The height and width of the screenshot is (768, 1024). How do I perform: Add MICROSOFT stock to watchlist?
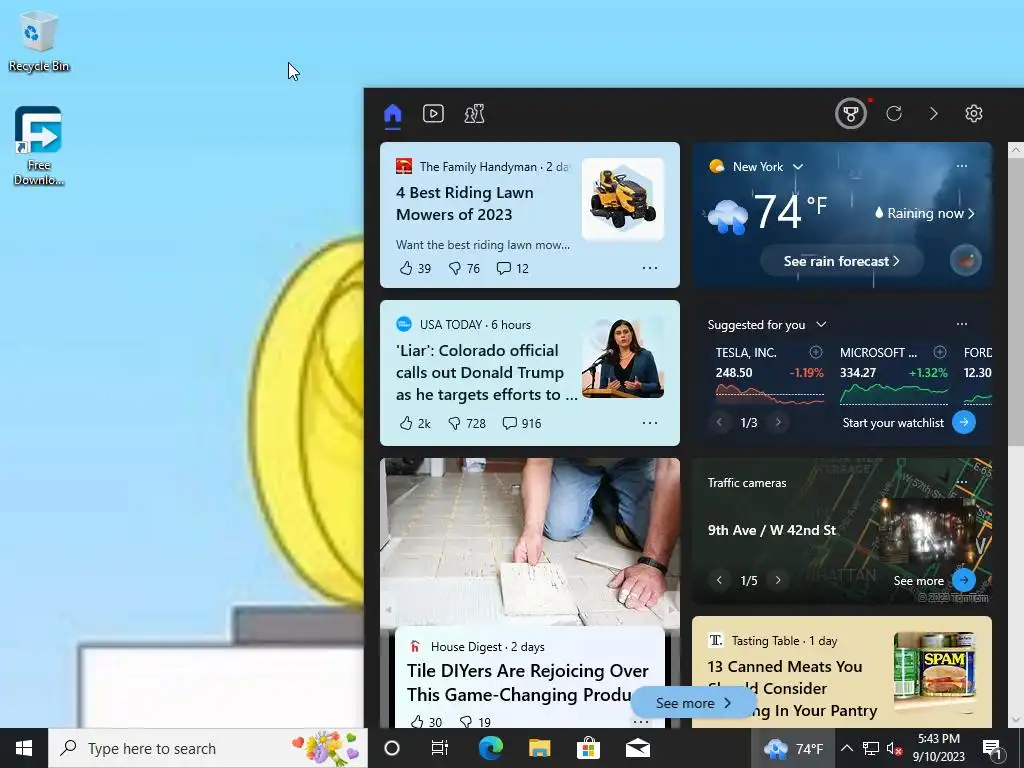click(940, 352)
